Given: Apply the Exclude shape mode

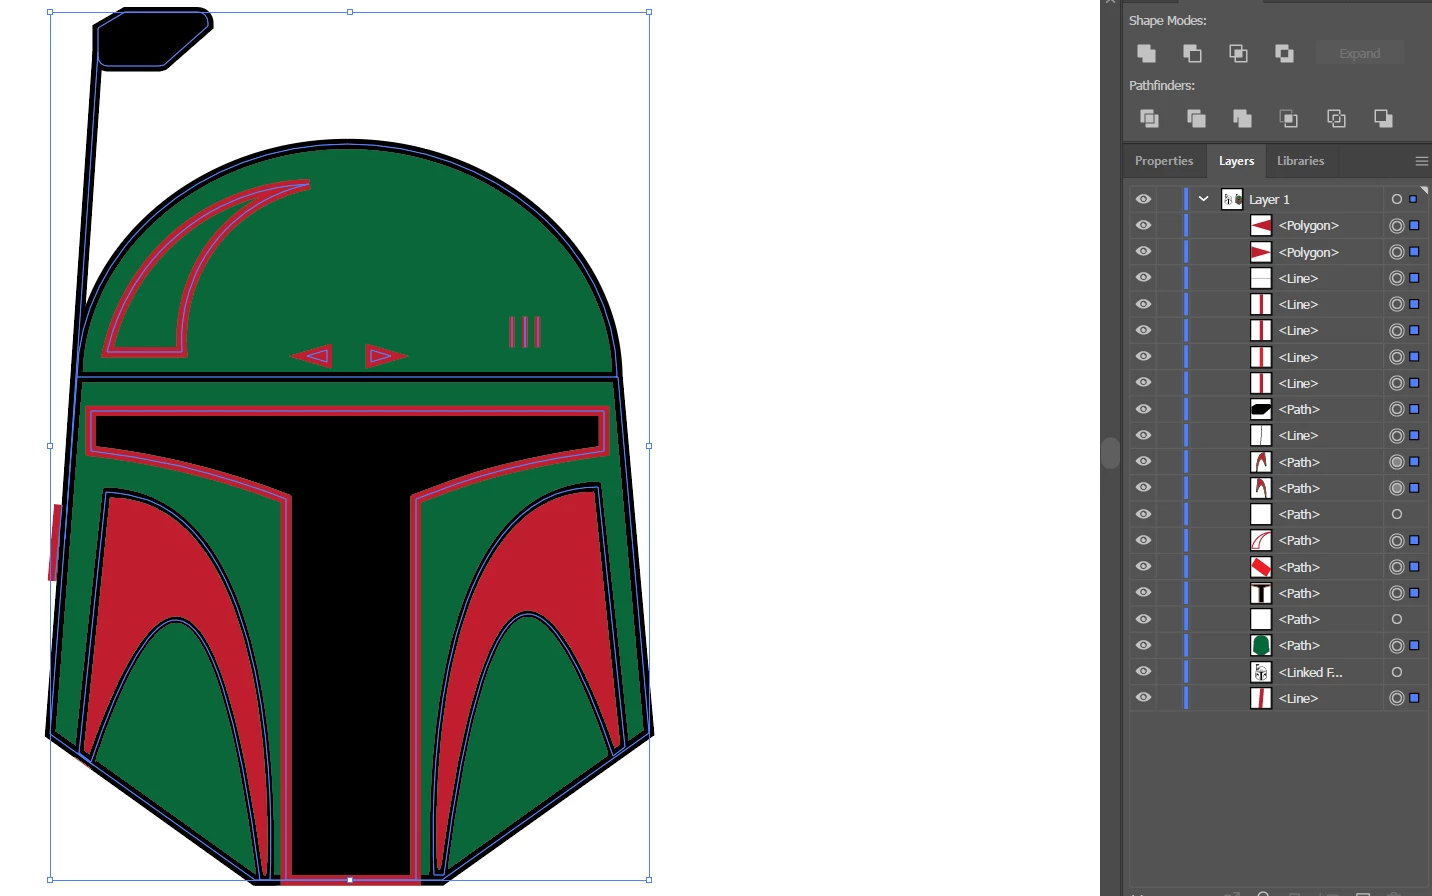Looking at the screenshot, I should [1284, 53].
